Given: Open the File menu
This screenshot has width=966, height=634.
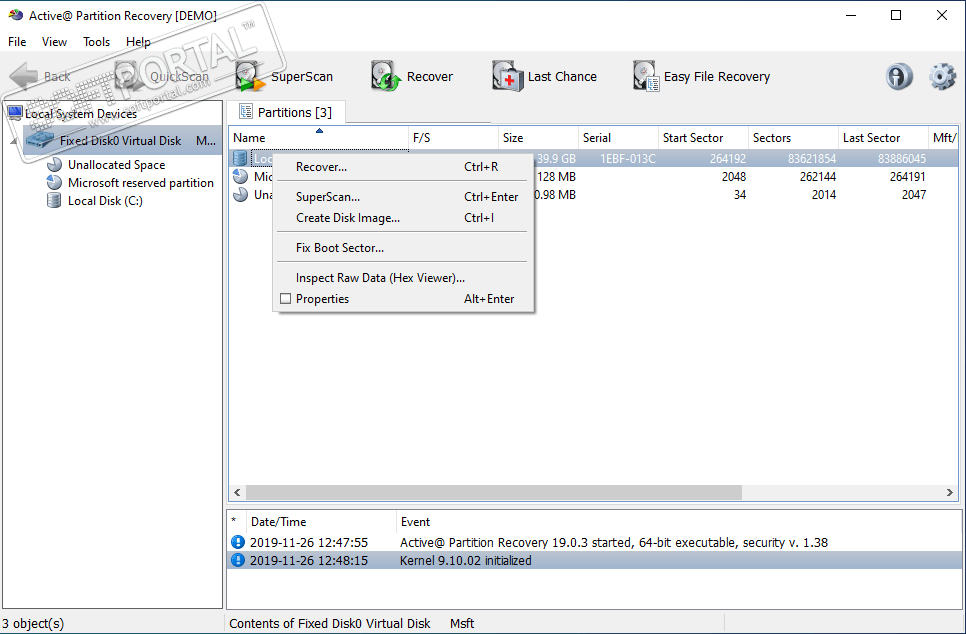Looking at the screenshot, I should [17, 41].
